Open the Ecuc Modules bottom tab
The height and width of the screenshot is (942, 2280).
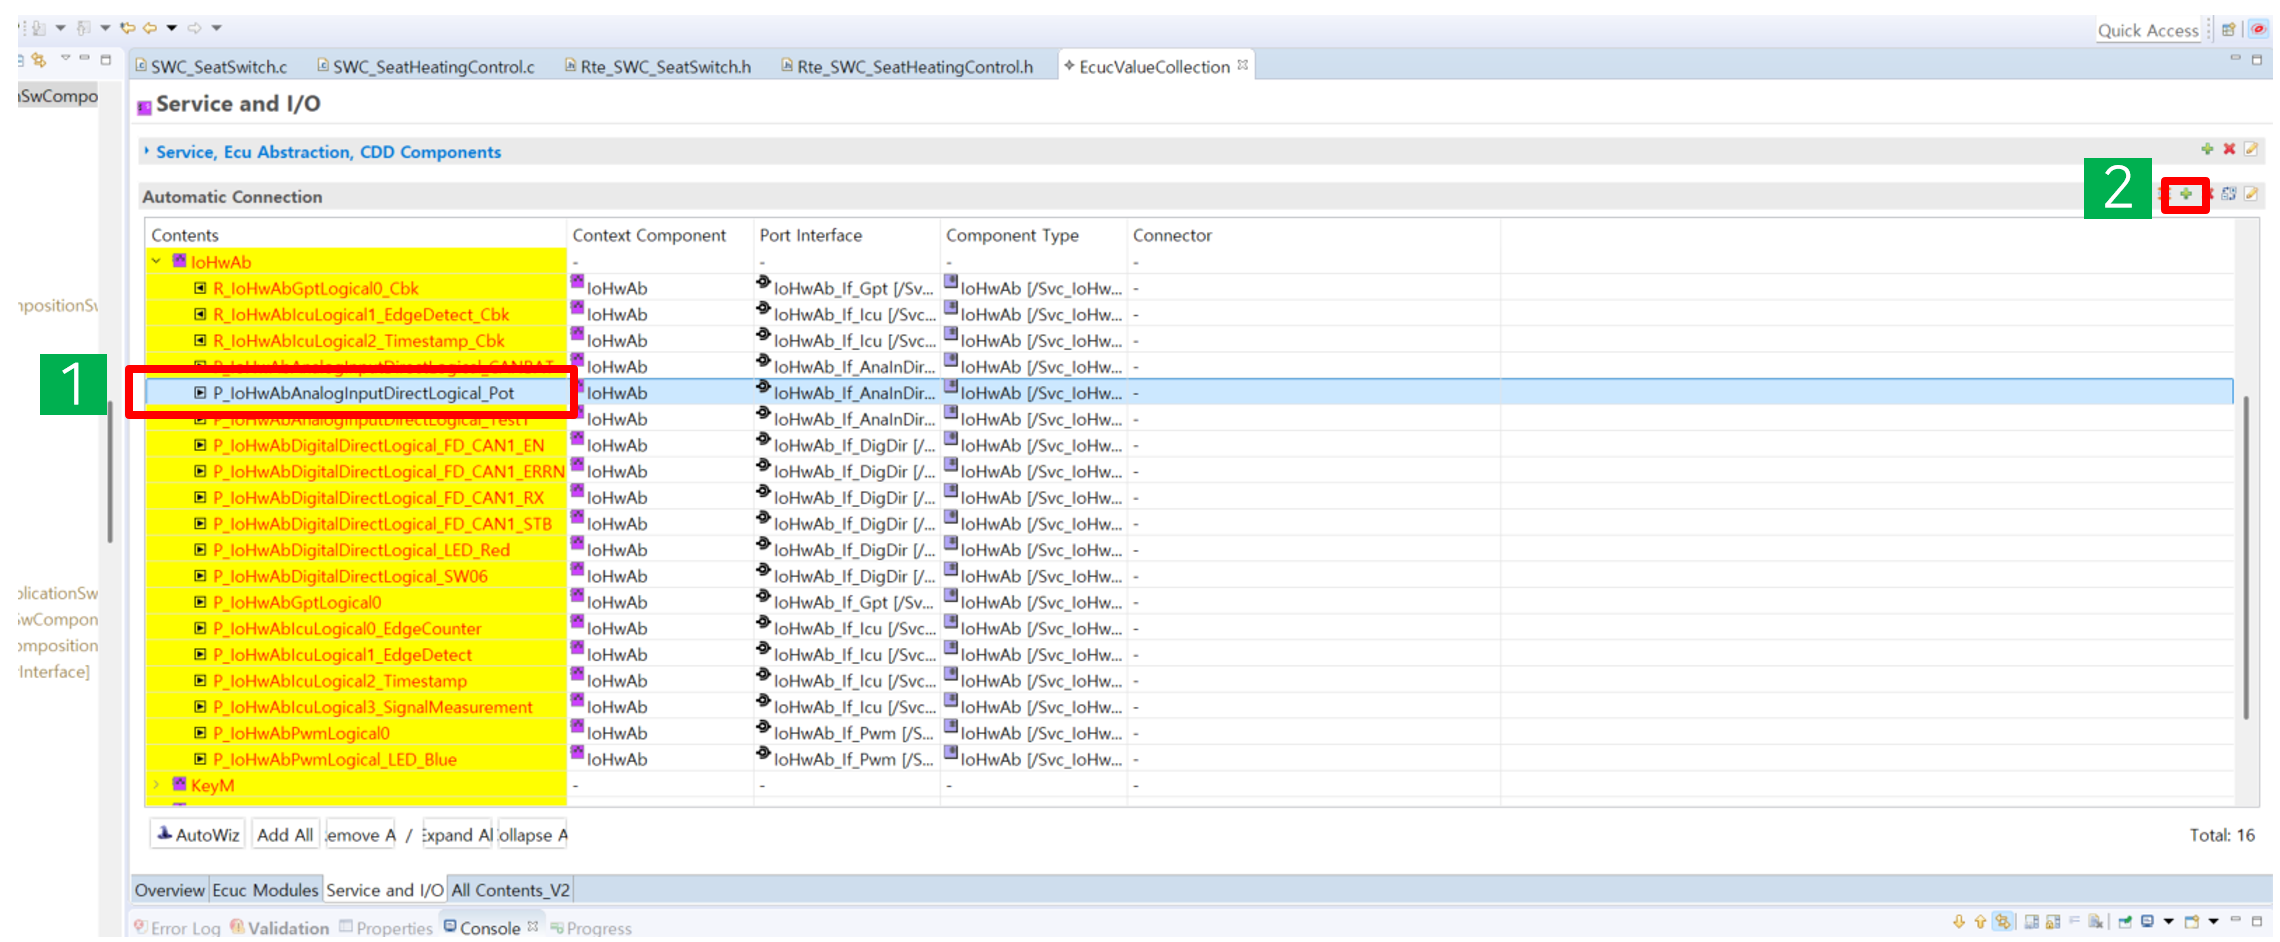point(265,890)
